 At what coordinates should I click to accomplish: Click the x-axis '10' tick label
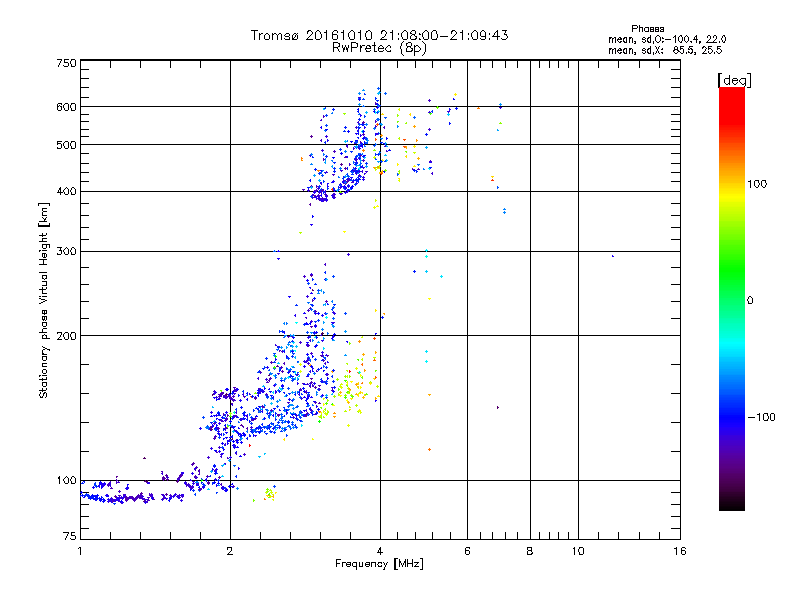click(578, 551)
